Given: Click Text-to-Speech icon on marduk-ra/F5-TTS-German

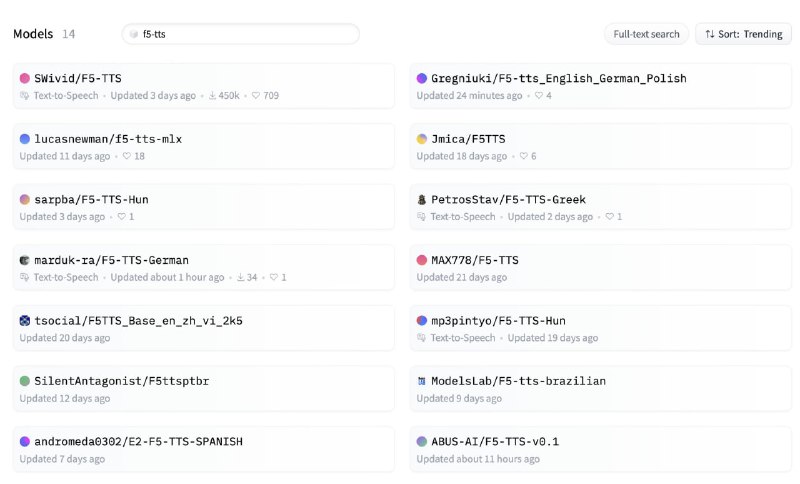Looking at the screenshot, I should (x=24, y=277).
